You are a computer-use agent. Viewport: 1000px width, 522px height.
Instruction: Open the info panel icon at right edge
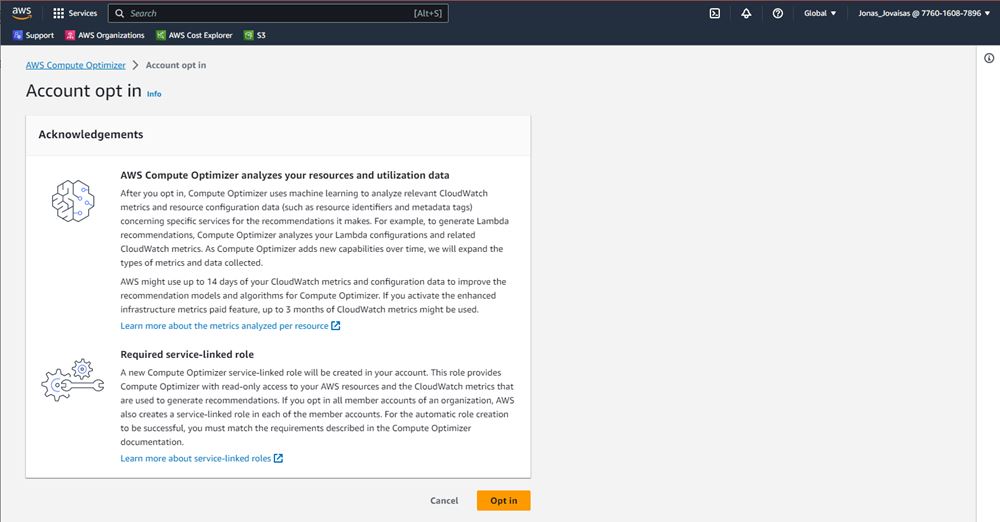[x=989, y=58]
